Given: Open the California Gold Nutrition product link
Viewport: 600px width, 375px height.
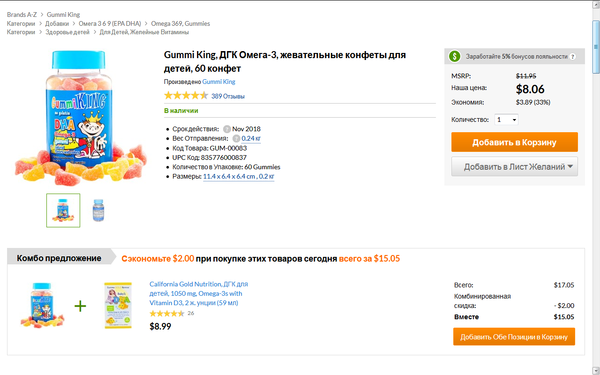Looking at the screenshot, I should click(199, 293).
